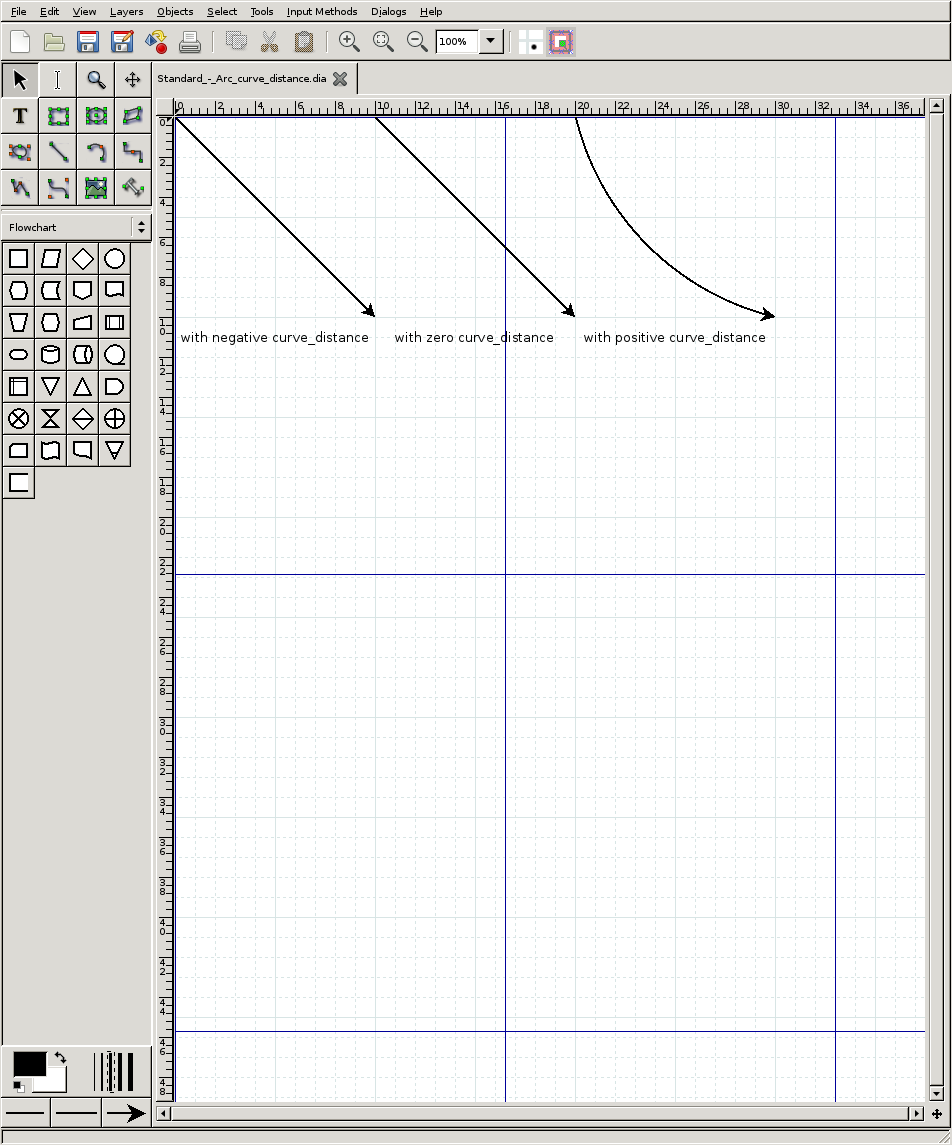This screenshot has height=1145, width=952.
Task: Open the Edit menu
Action: [x=49, y=12]
